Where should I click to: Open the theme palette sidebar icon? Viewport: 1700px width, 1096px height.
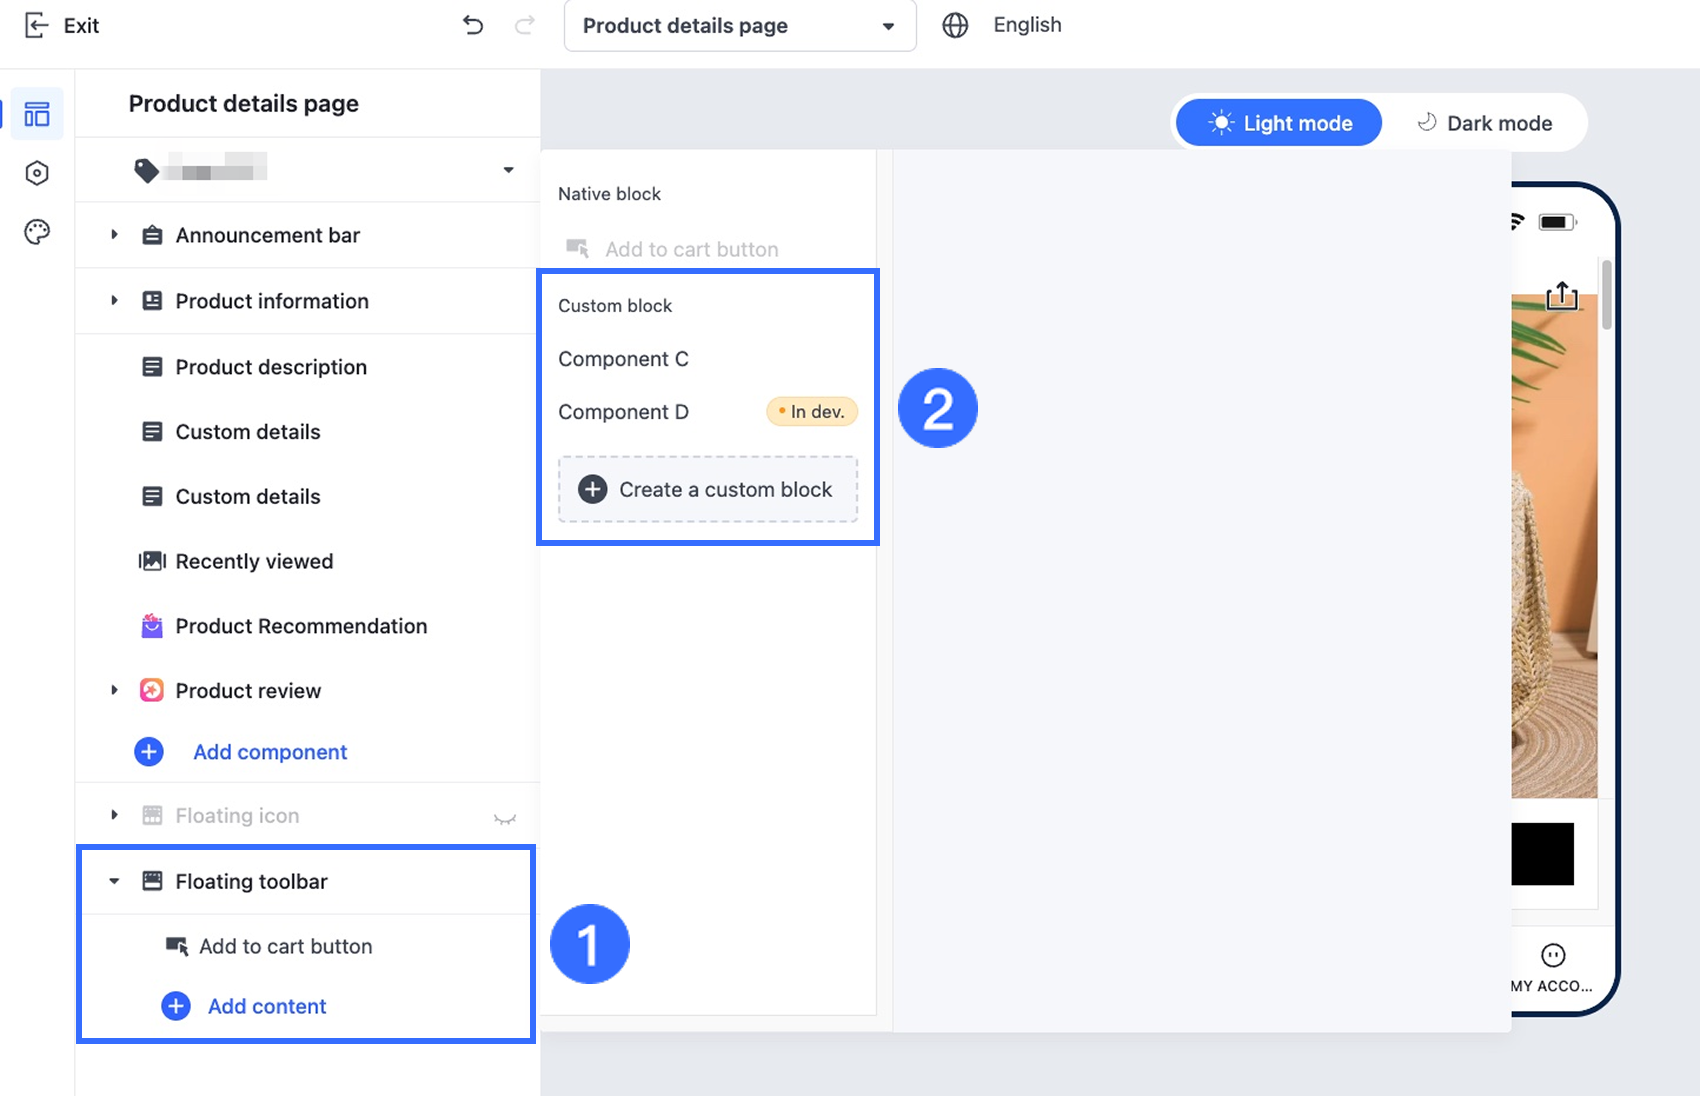pos(37,232)
